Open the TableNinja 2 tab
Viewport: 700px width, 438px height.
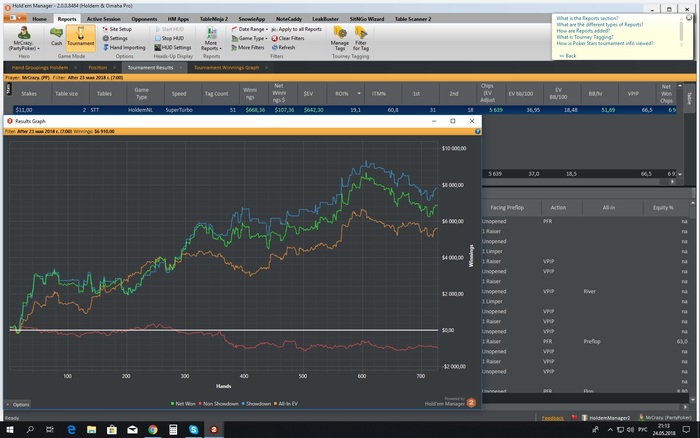[214, 19]
